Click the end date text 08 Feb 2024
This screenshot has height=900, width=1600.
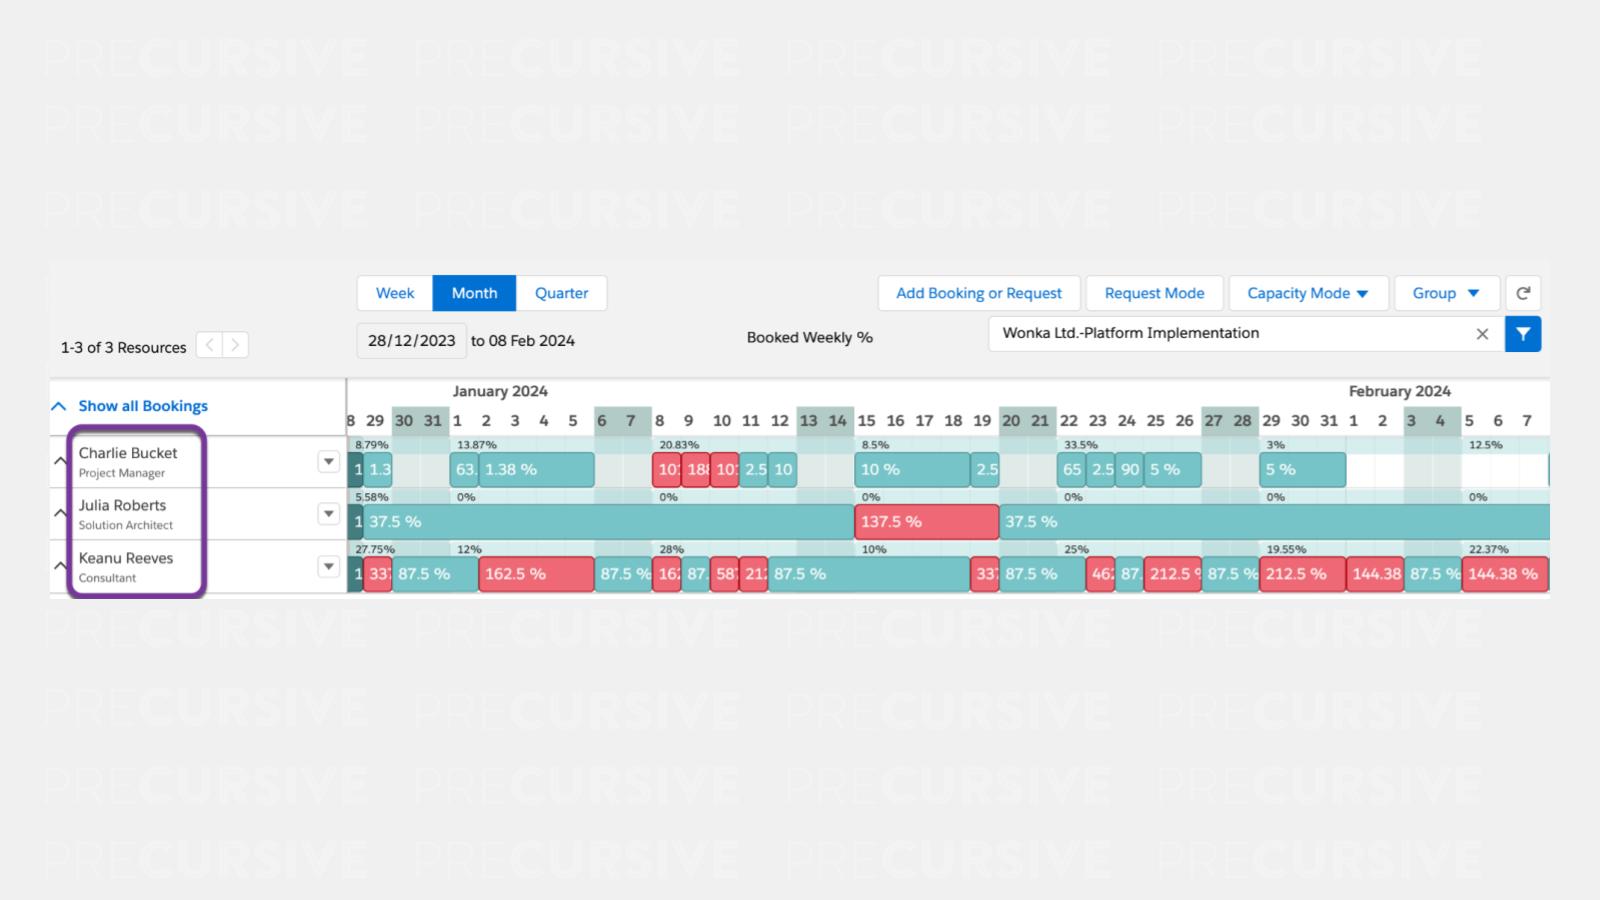(532, 341)
